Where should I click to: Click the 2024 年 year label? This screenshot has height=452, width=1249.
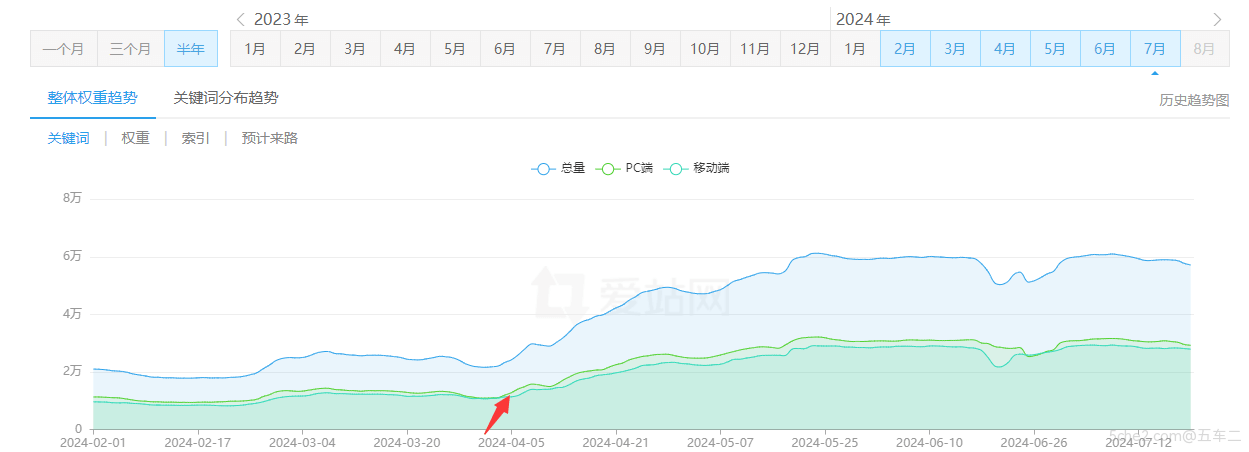click(863, 19)
